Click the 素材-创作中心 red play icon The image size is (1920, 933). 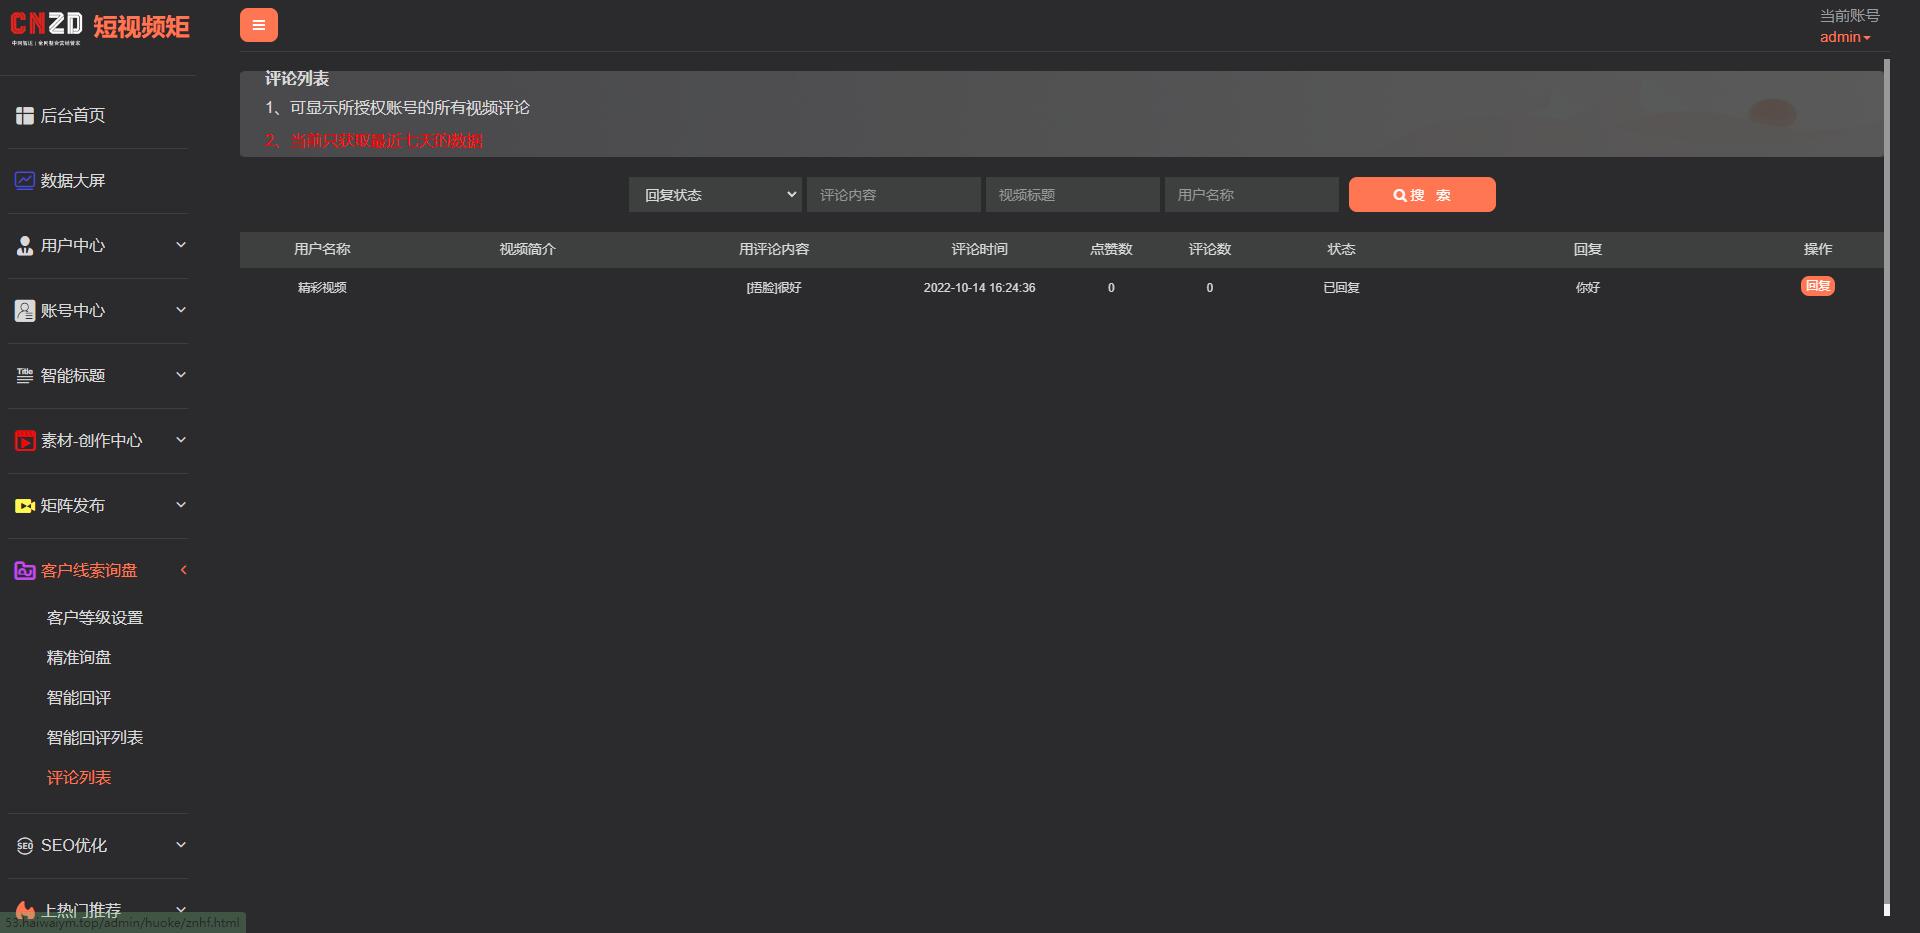coord(25,441)
